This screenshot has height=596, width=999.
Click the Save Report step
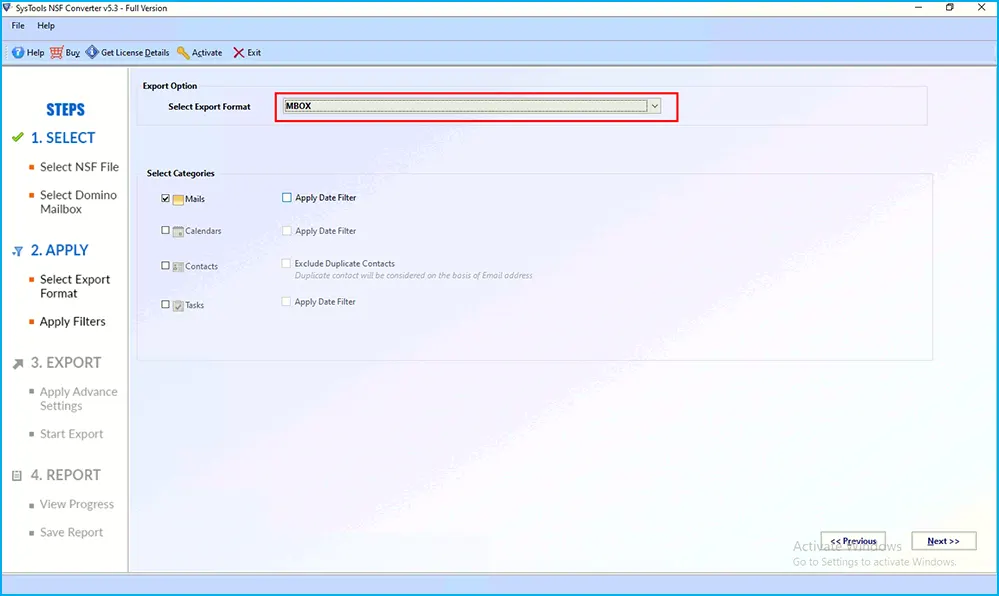pyautogui.click(x=71, y=532)
